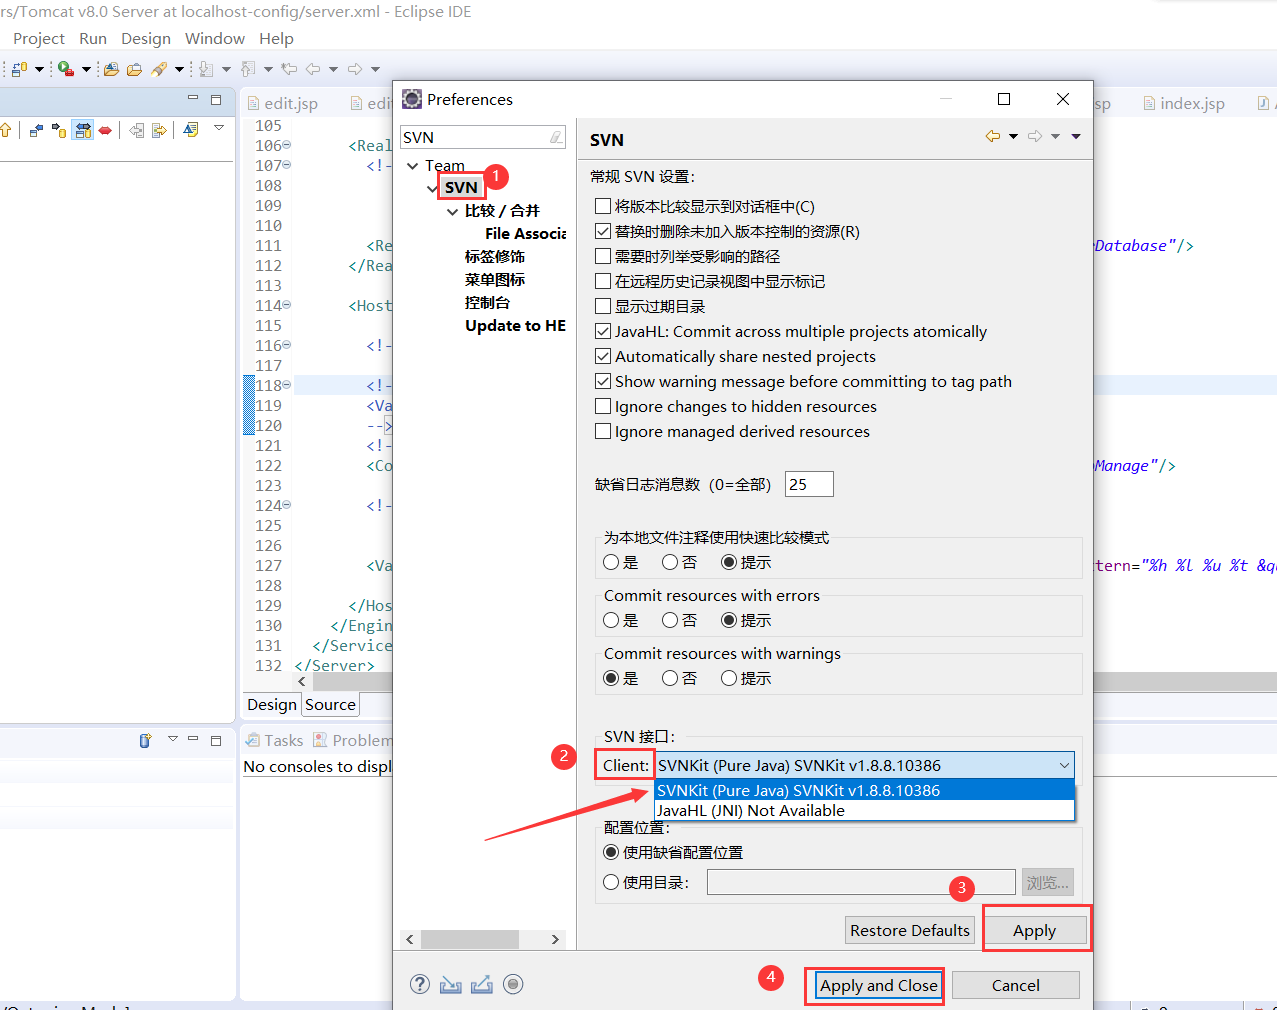
Task: Click the previous difference icon
Action: pos(137,130)
